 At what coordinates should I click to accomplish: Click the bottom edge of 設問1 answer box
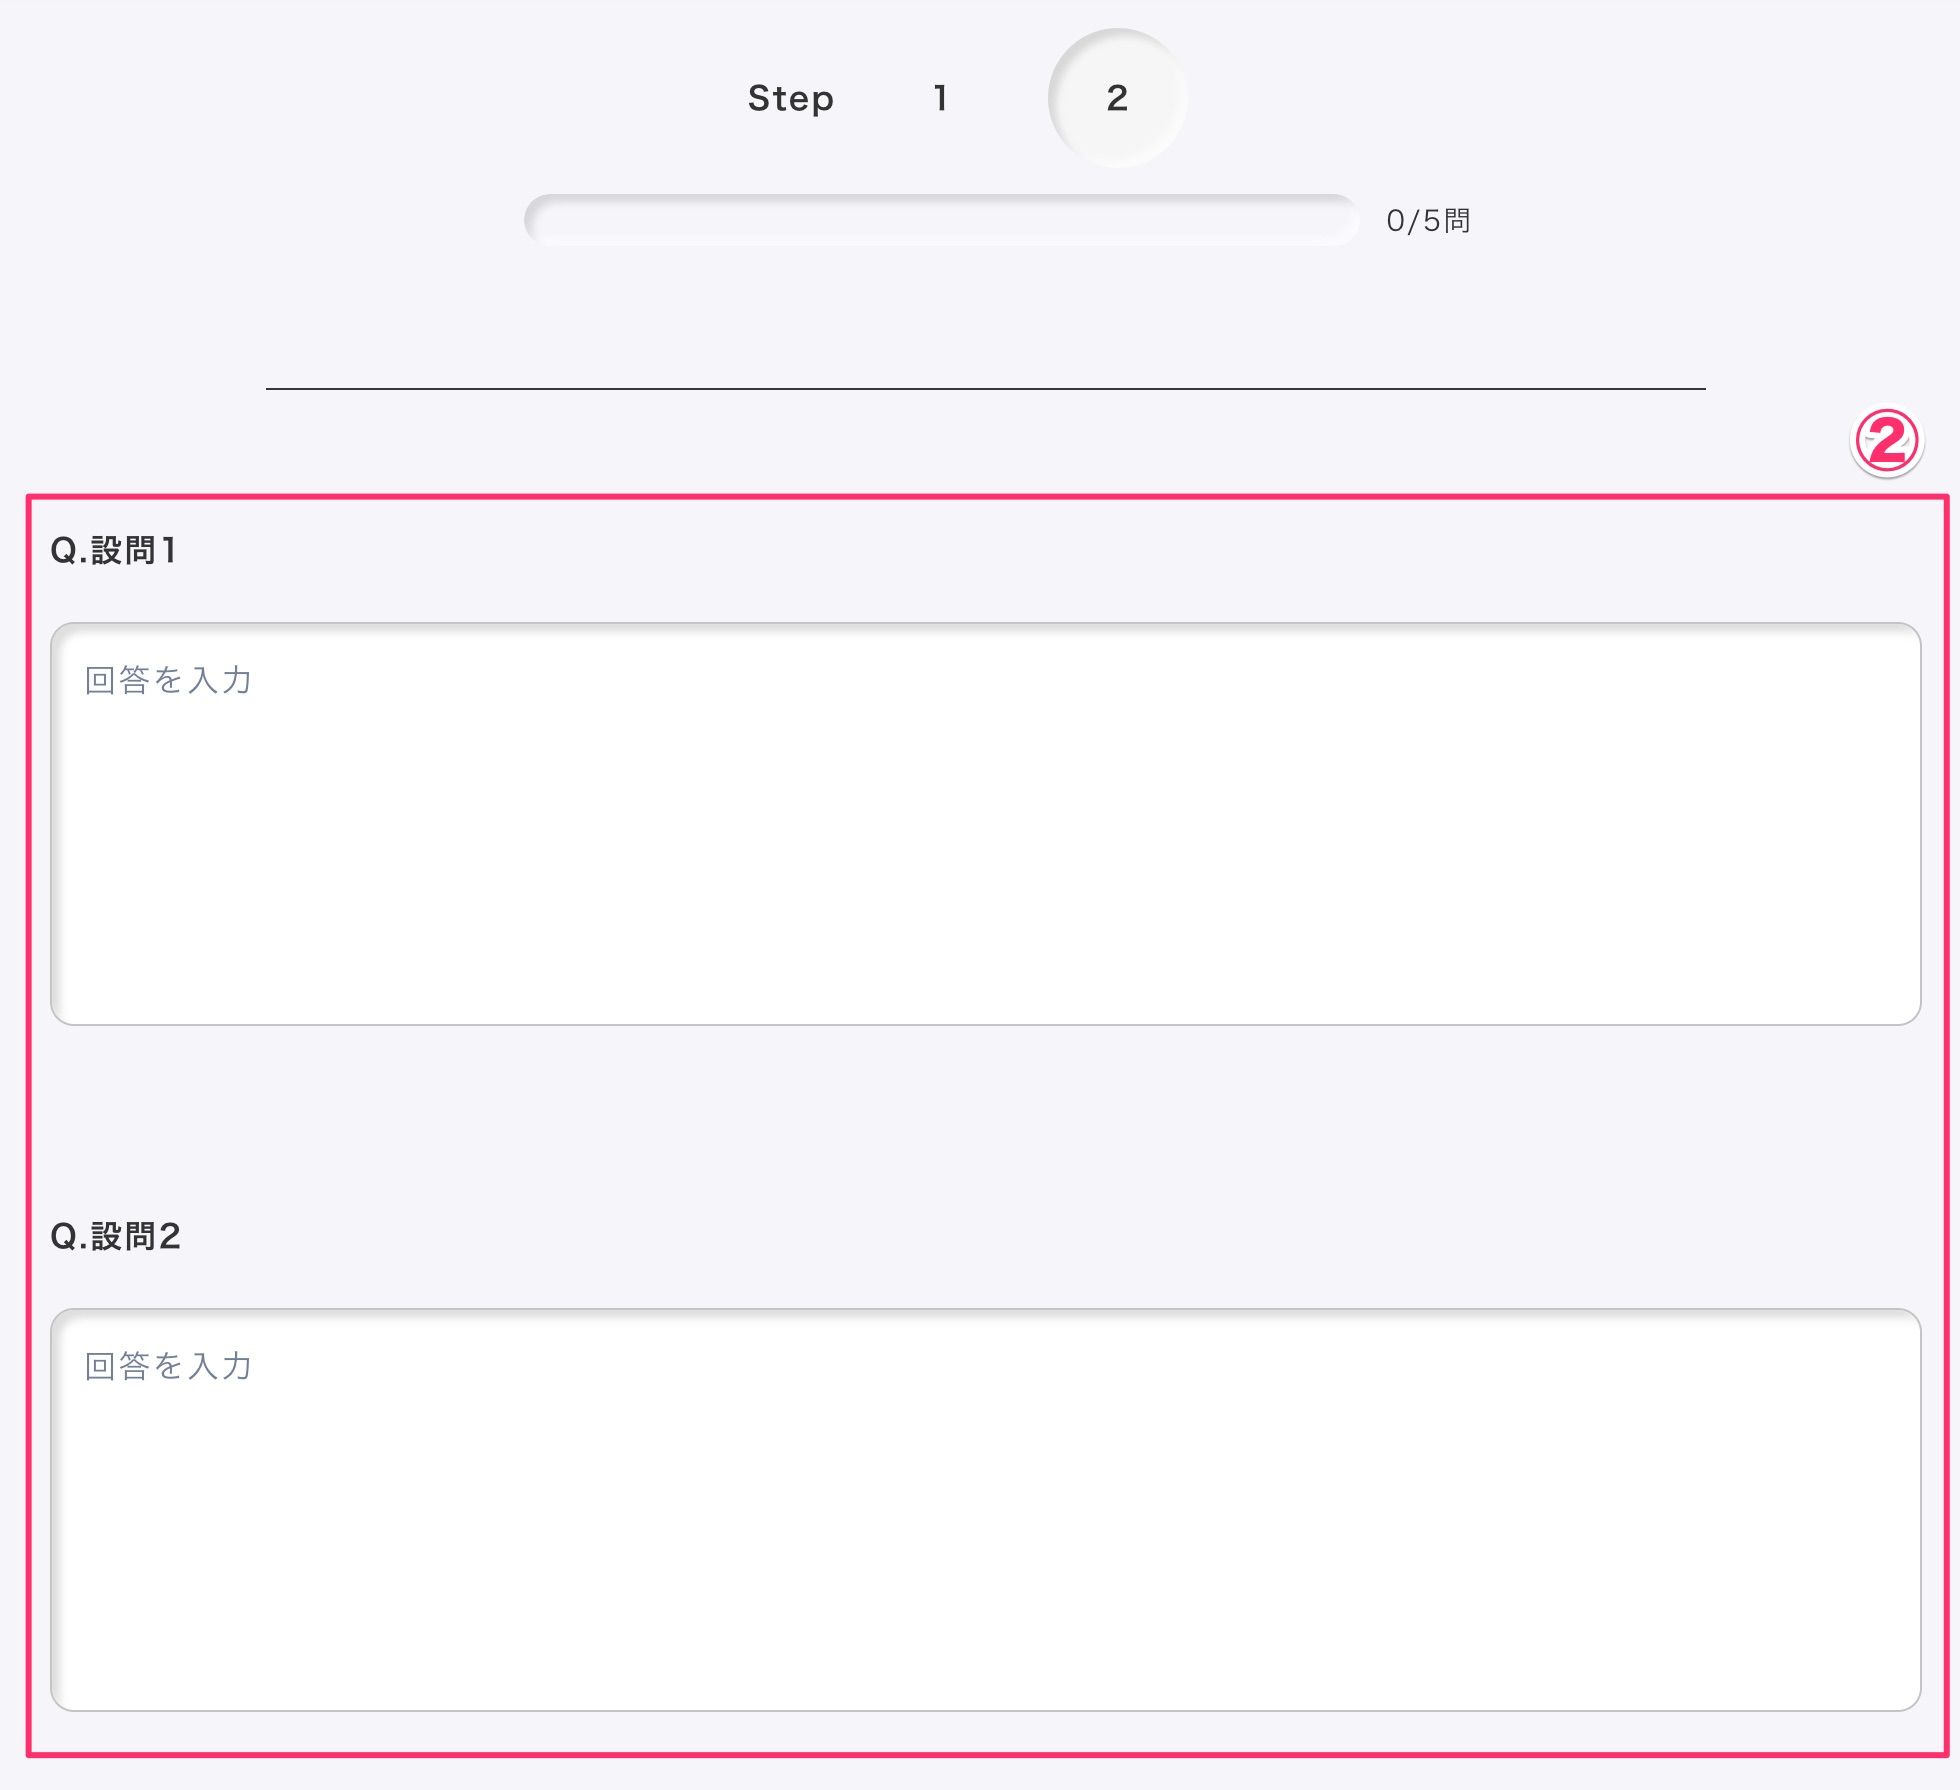tap(985, 1024)
